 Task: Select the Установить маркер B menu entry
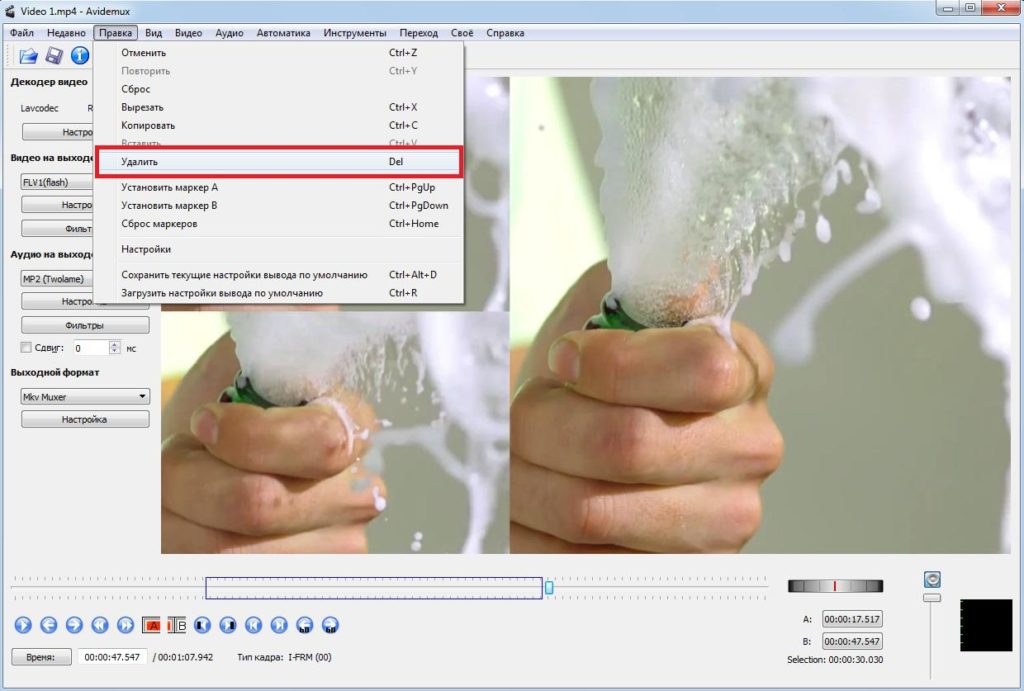click(279, 205)
